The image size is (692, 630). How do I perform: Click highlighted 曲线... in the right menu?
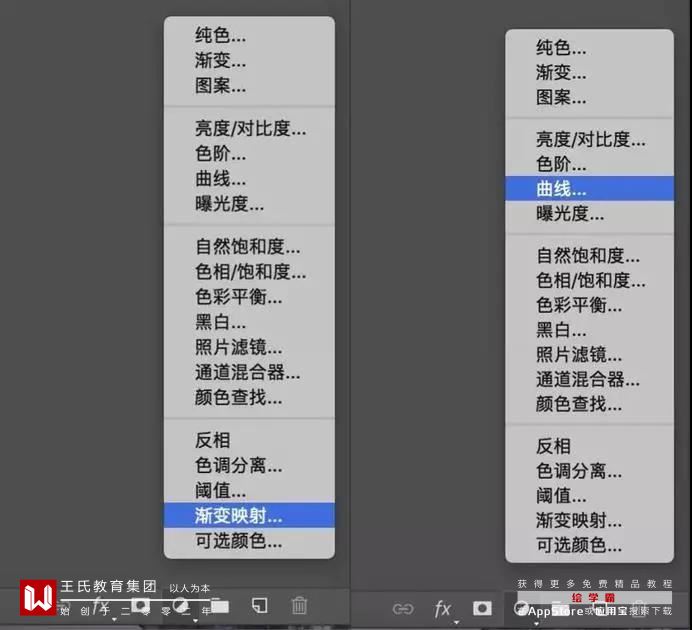pyautogui.click(x=589, y=189)
